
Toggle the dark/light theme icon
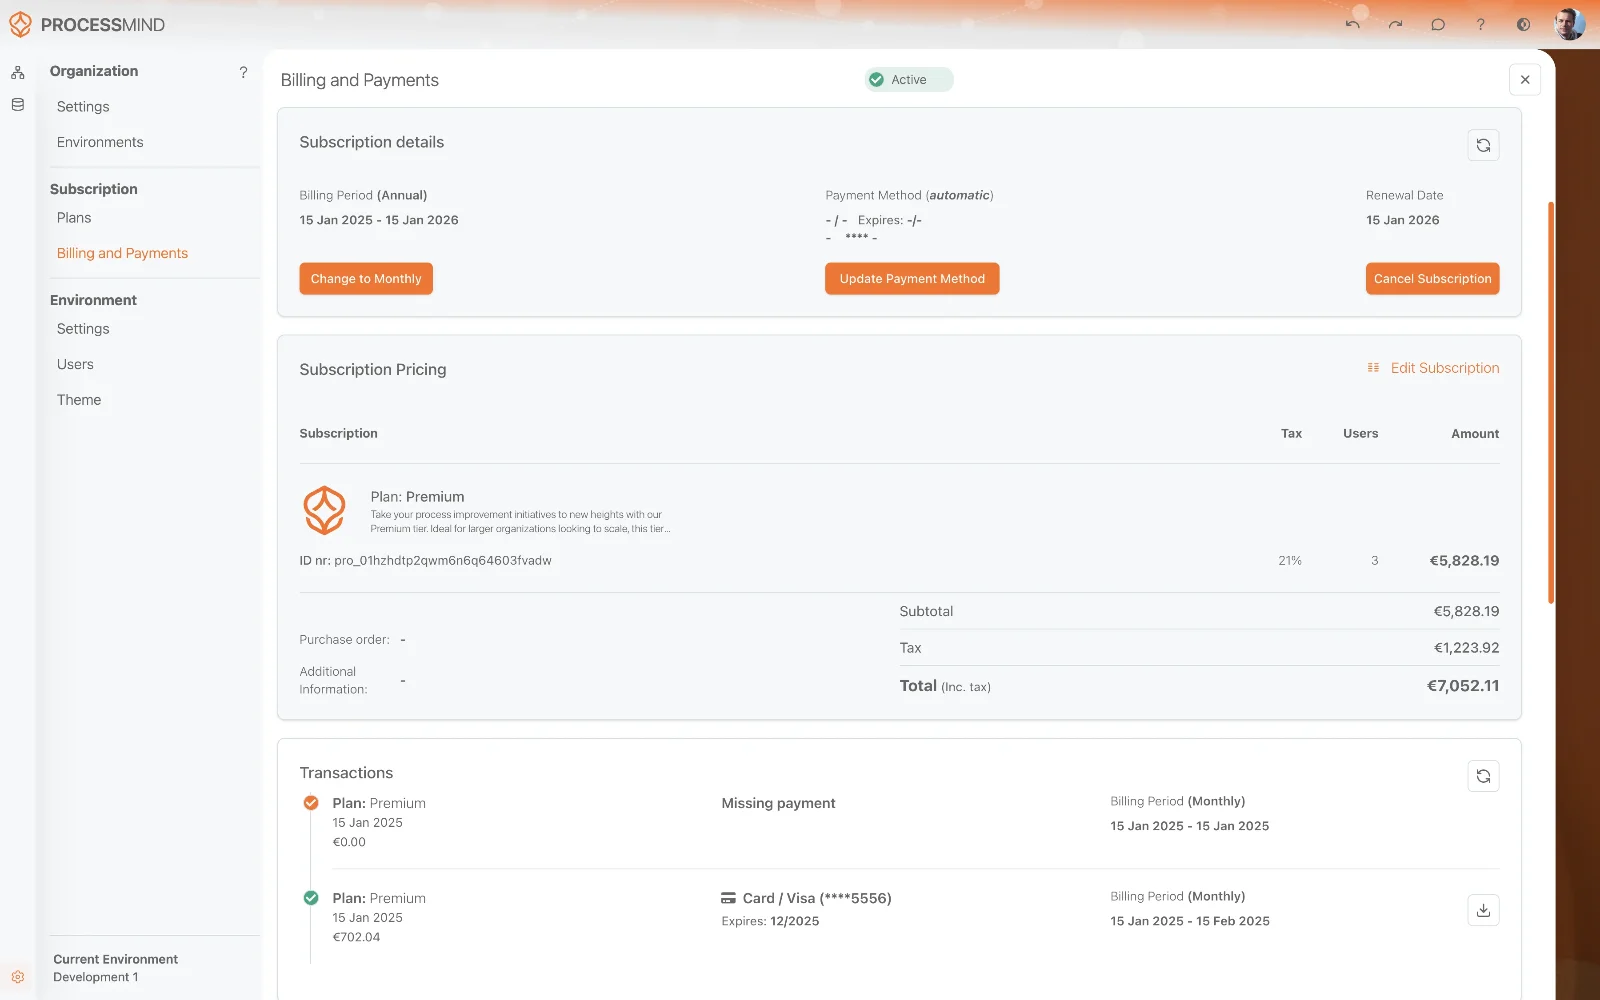(1523, 24)
